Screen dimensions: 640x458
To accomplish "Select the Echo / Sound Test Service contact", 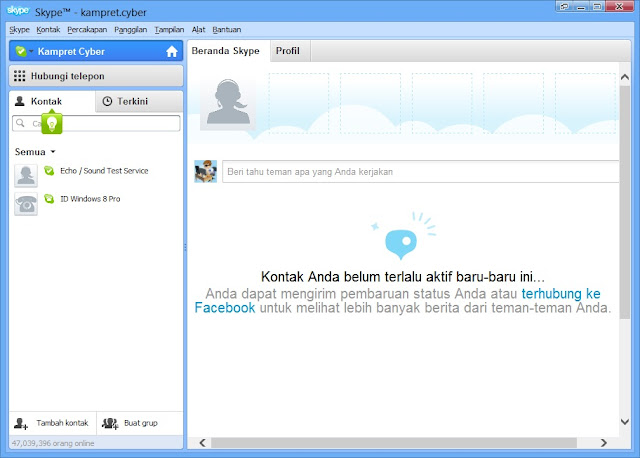I will point(96,175).
